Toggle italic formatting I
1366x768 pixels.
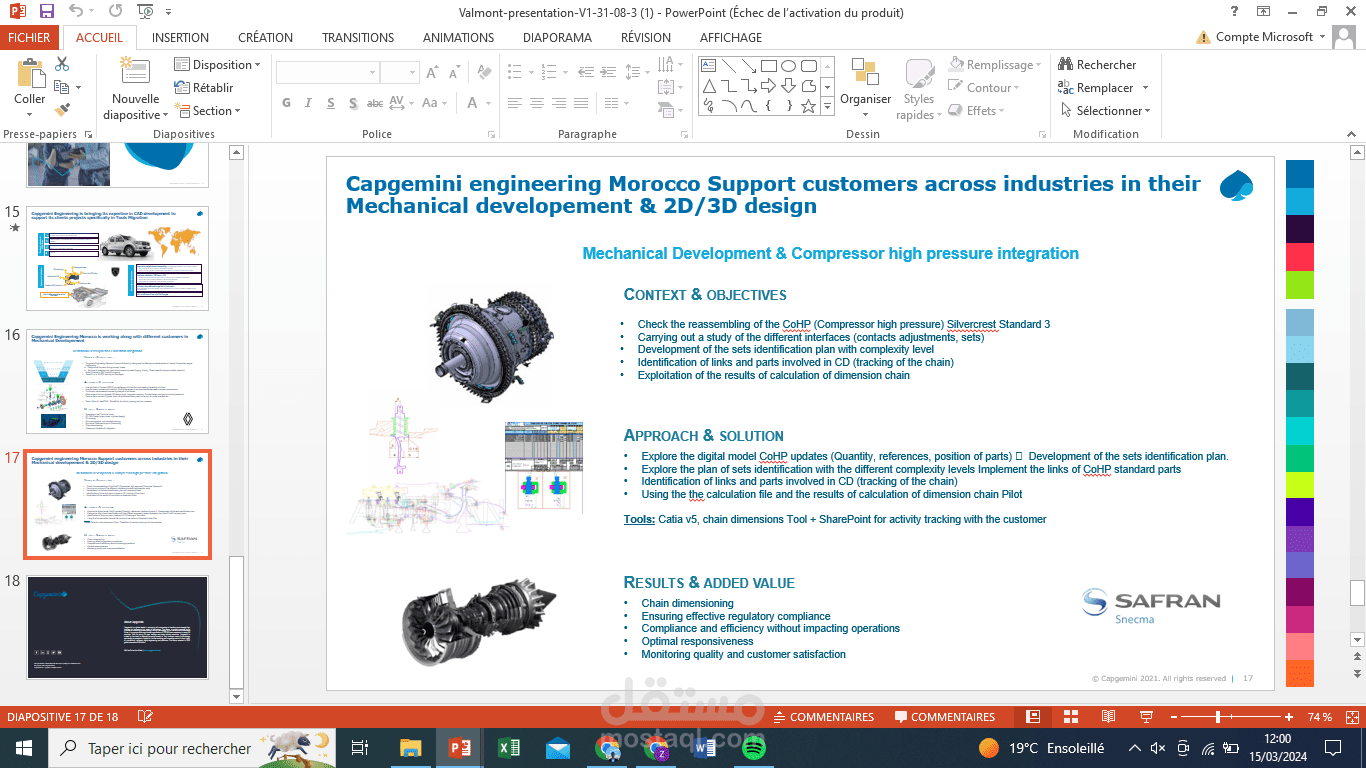[x=309, y=103]
